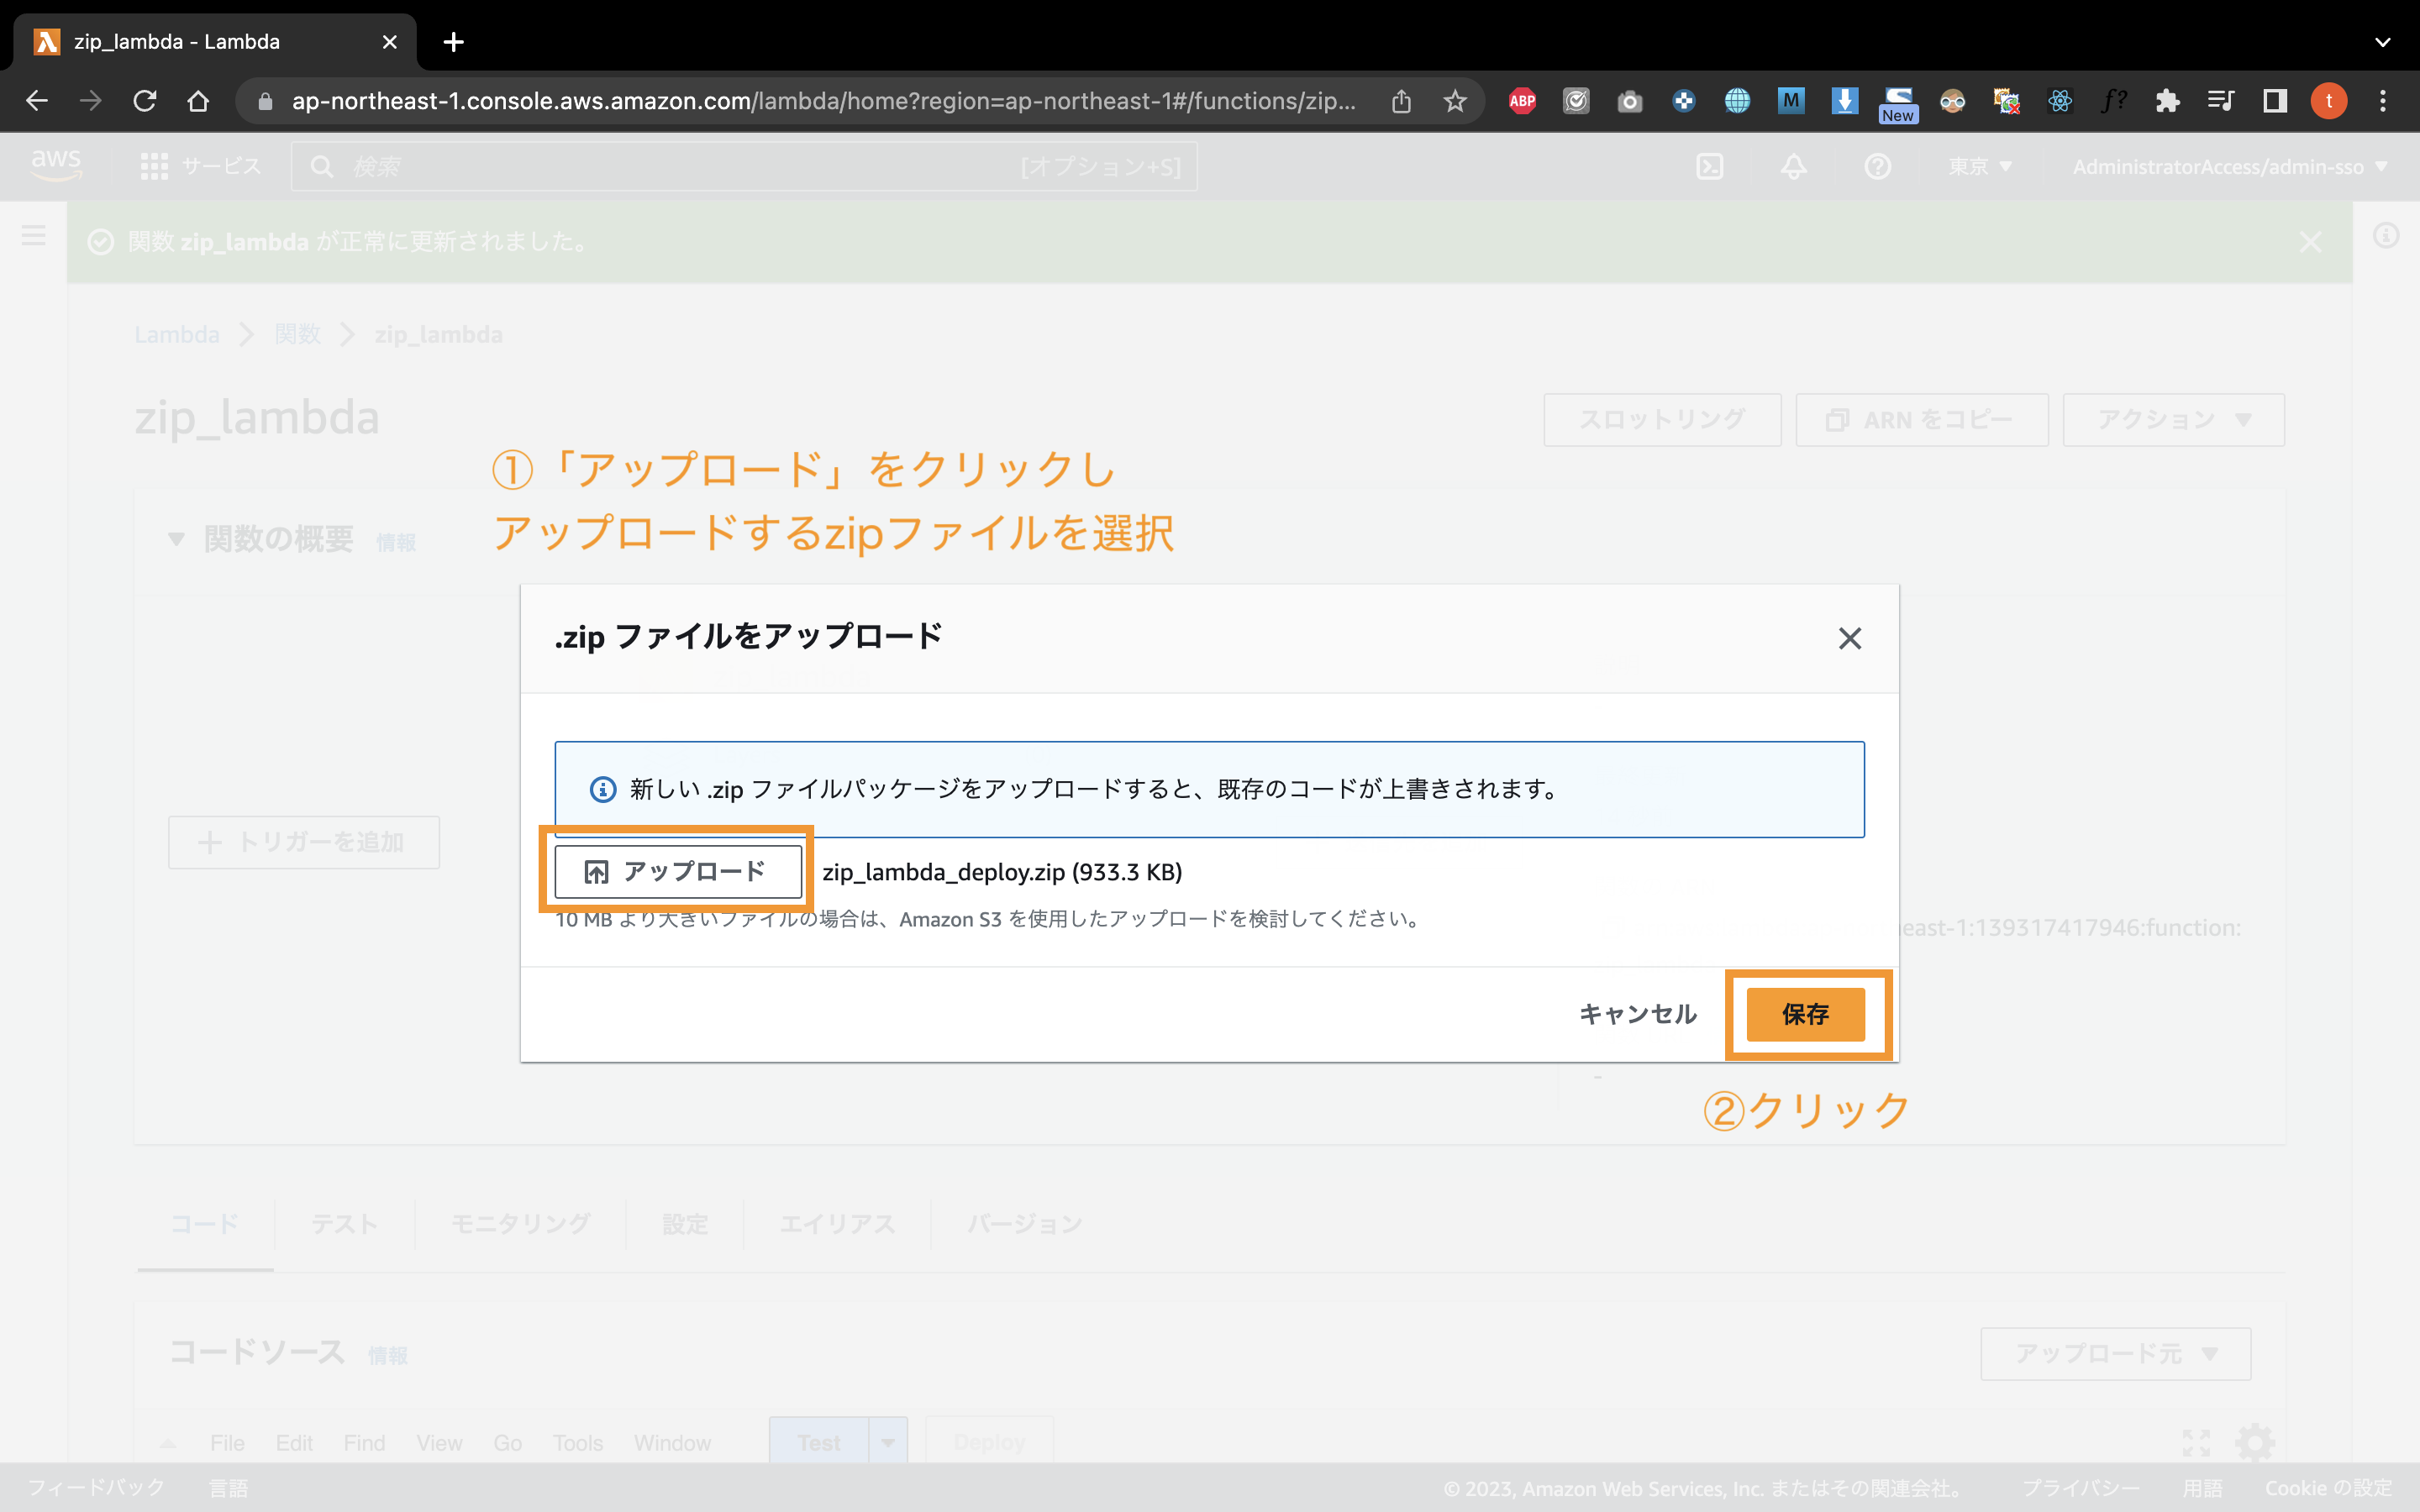Click the 保存 button to save upload

(x=1805, y=1014)
